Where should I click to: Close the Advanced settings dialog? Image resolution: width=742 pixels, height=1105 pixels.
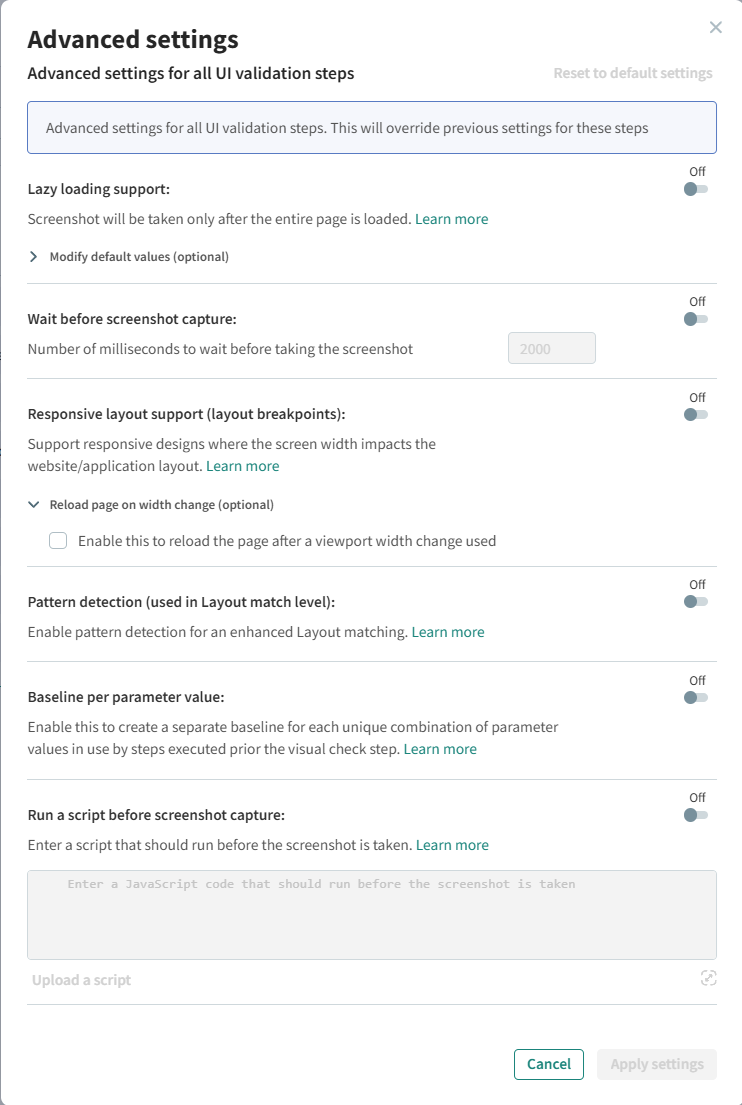pyautogui.click(x=716, y=28)
